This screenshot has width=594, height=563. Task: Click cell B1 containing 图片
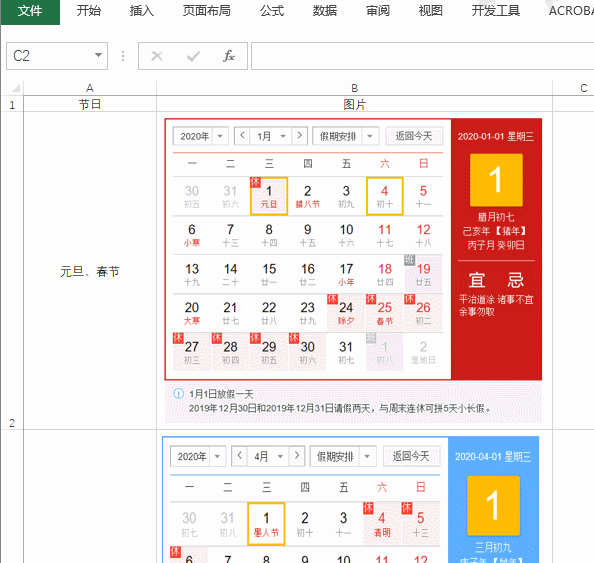(354, 104)
